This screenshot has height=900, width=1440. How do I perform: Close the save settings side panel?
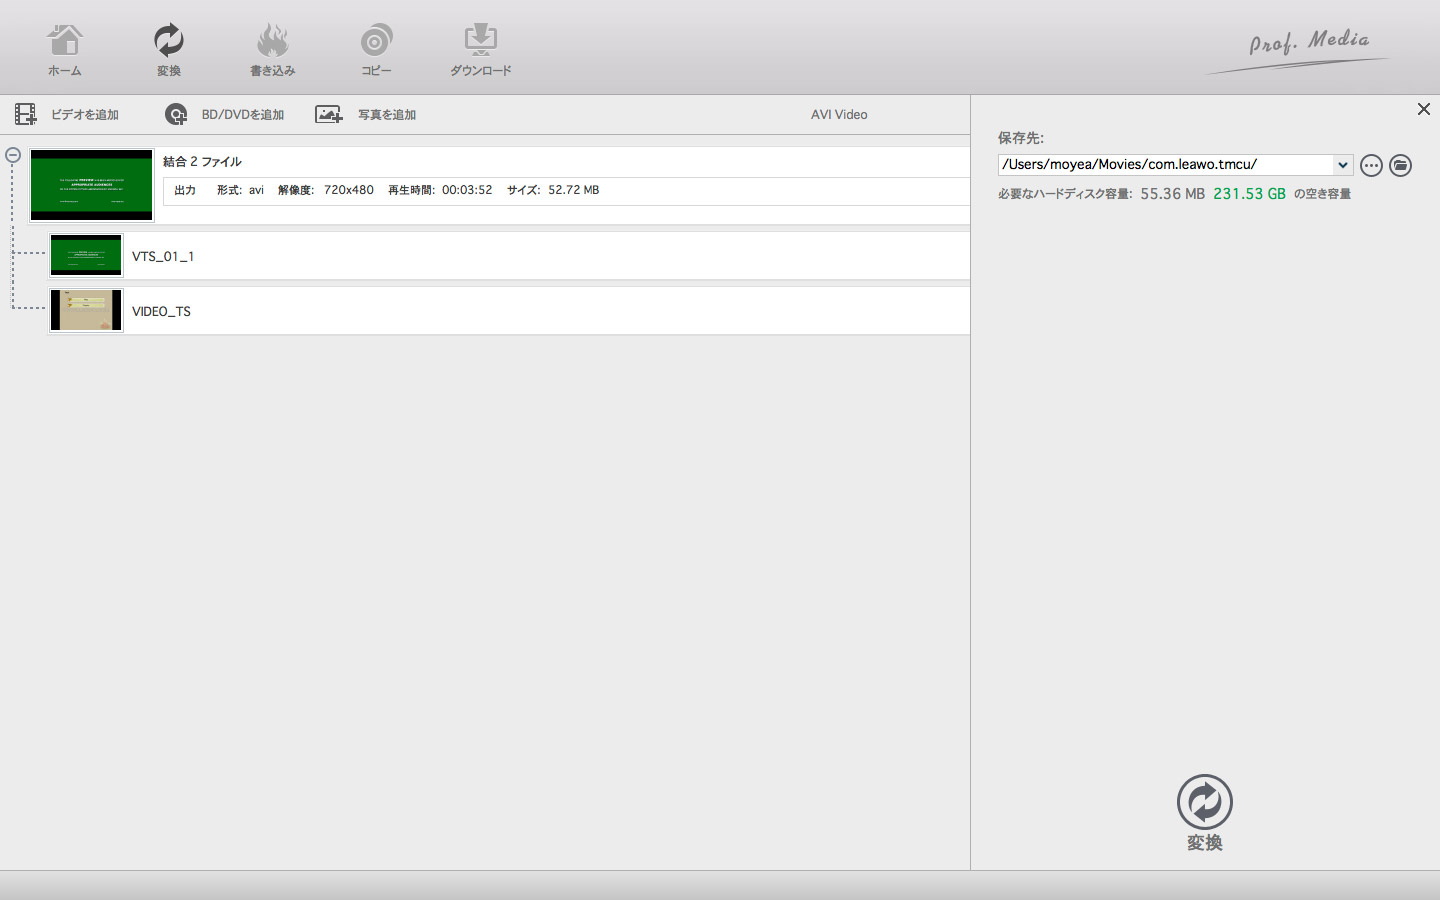1423,109
